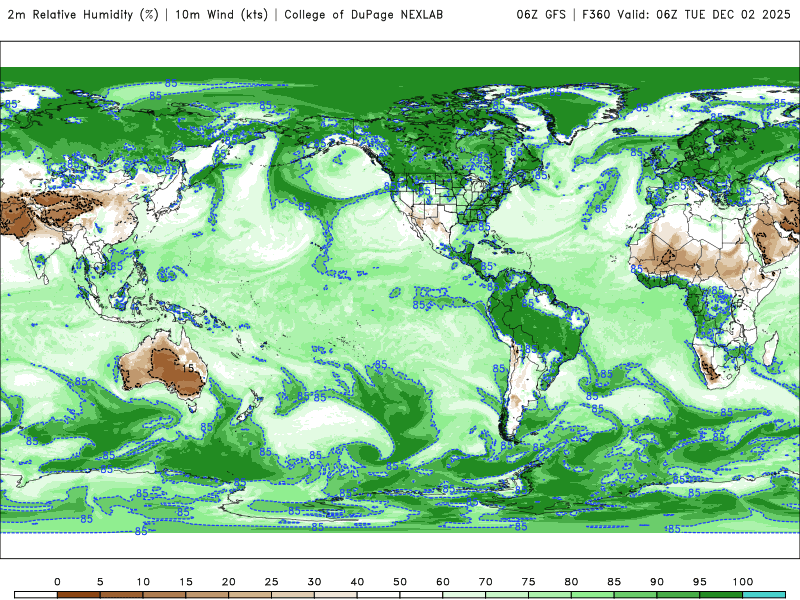The image size is (800, 600).
Task: Click the 'F360 Valid: 06Z TUE DEC 02 2025' text
Action: [x=686, y=15]
